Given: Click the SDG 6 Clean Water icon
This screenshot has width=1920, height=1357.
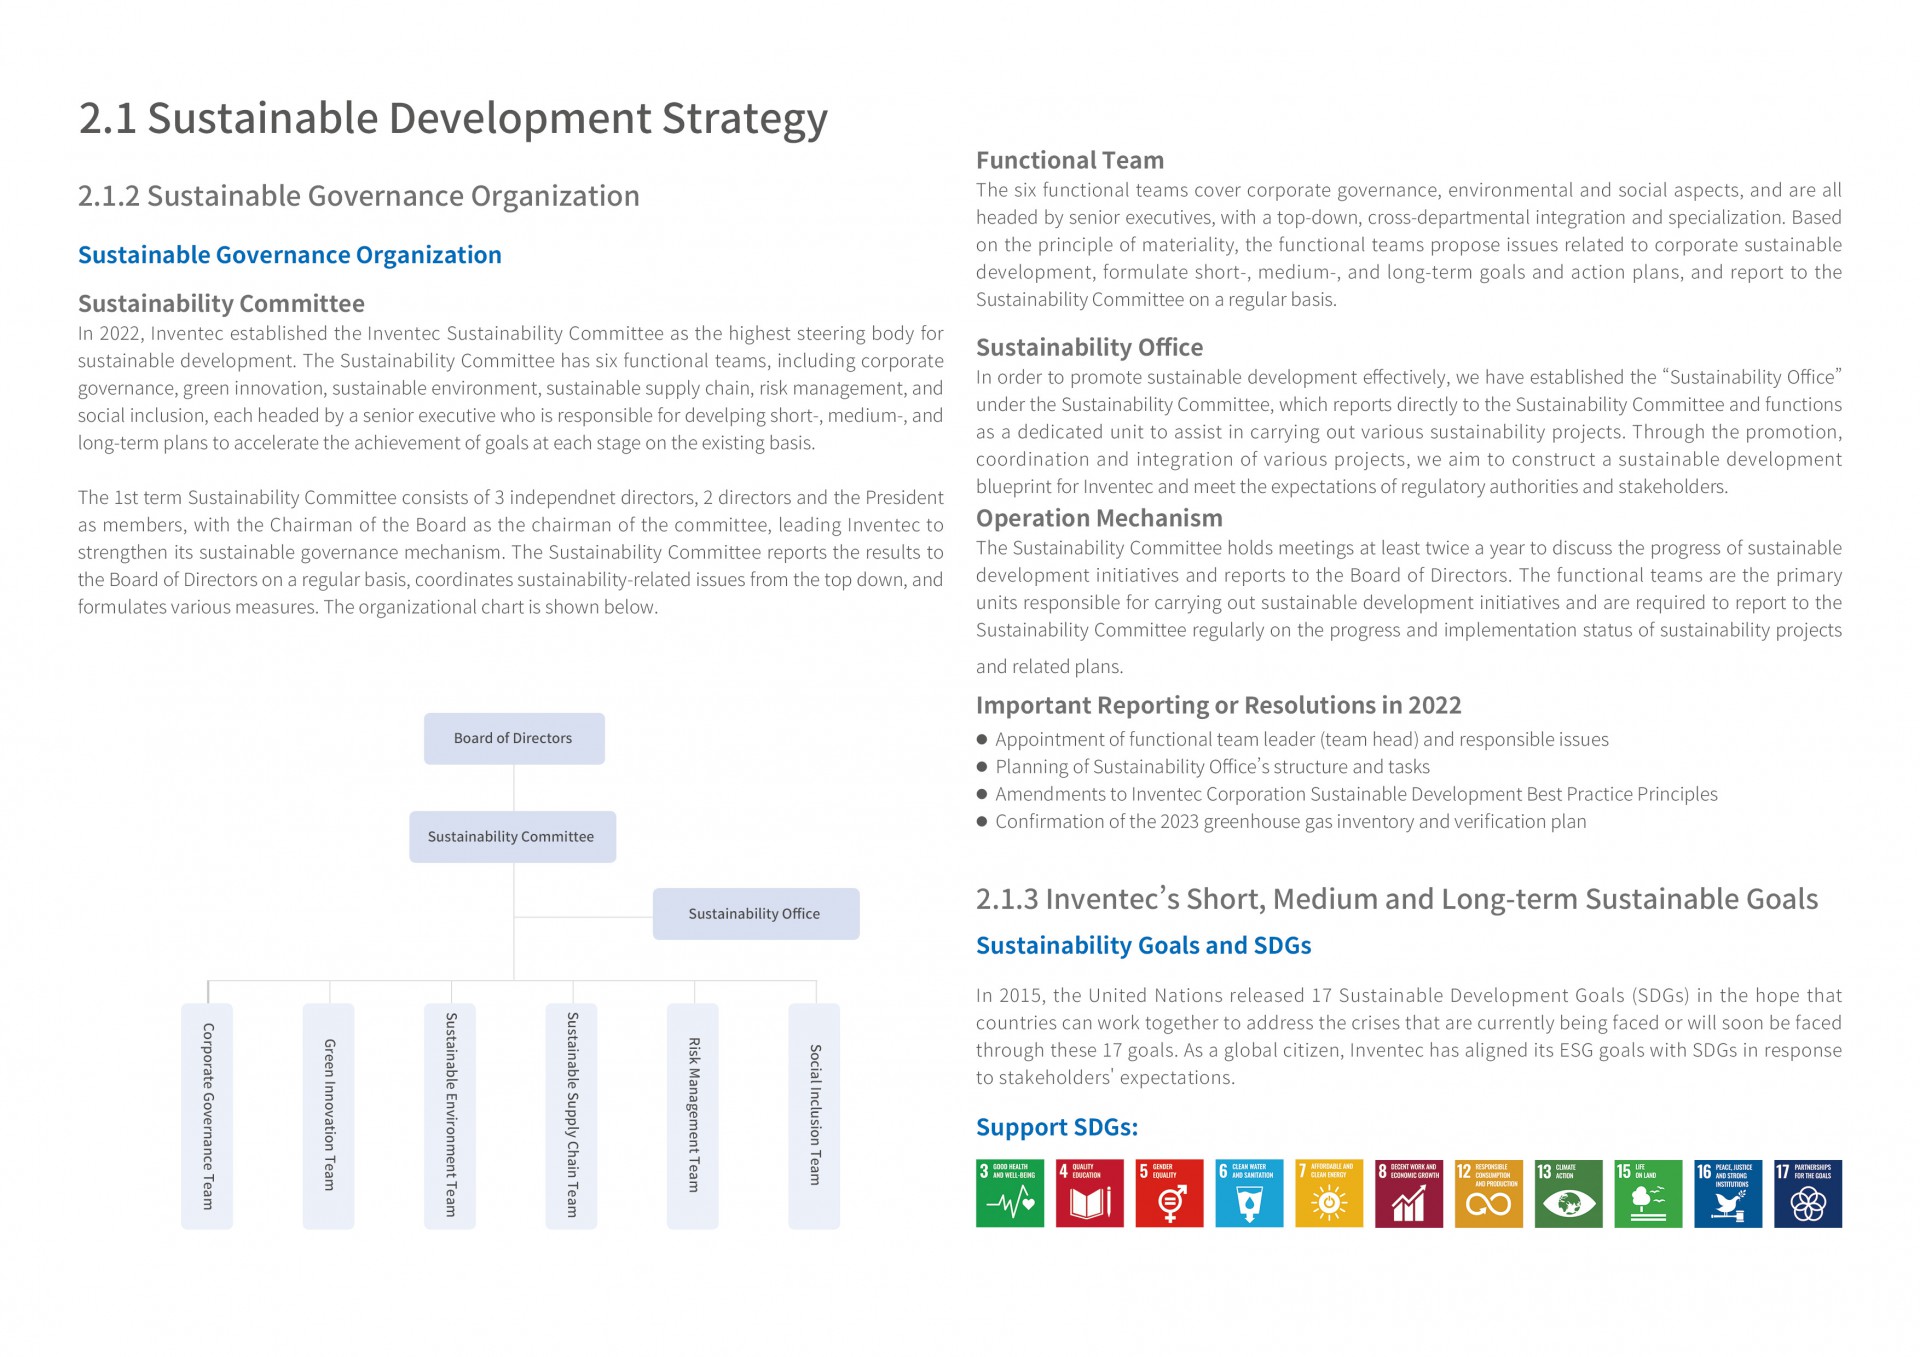Looking at the screenshot, I should (1249, 1193).
